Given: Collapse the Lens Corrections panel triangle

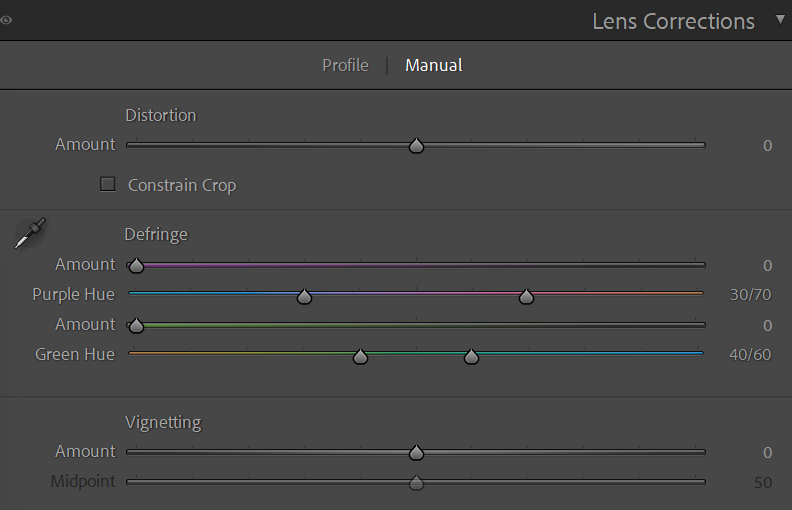Looking at the screenshot, I should click(x=780, y=20).
